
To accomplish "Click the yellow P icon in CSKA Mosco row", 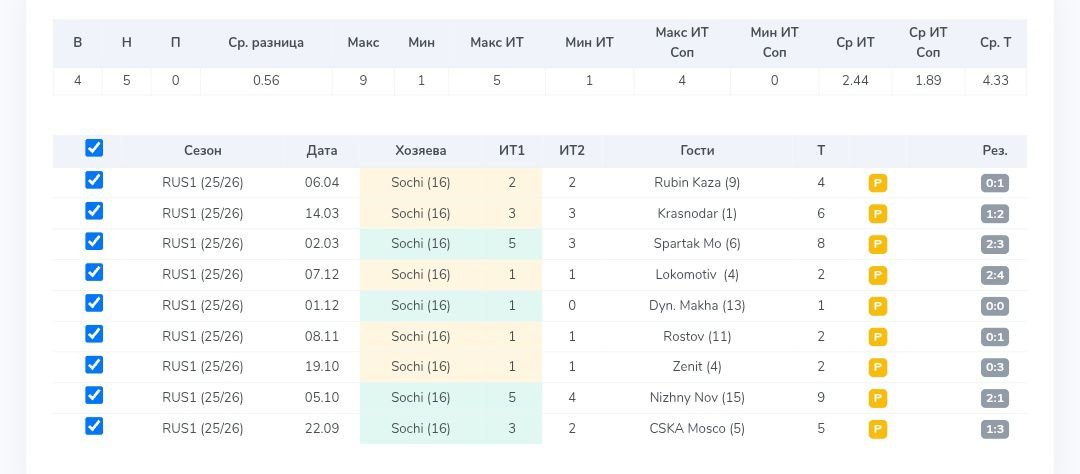I will pyautogui.click(x=878, y=429).
